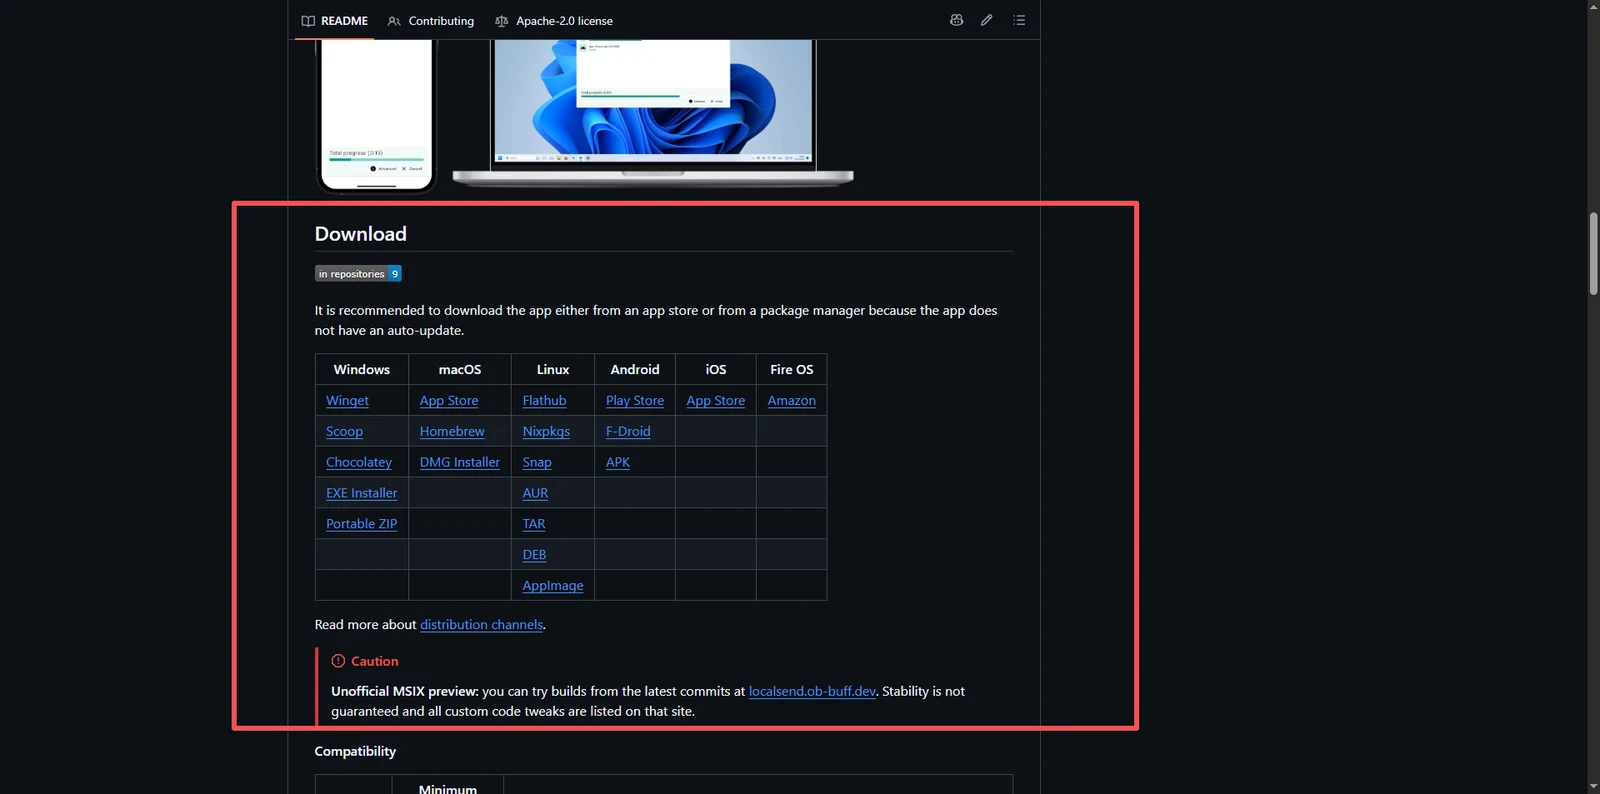This screenshot has height=794, width=1600.
Task: Follow the 'distribution channels' link
Action: click(482, 625)
